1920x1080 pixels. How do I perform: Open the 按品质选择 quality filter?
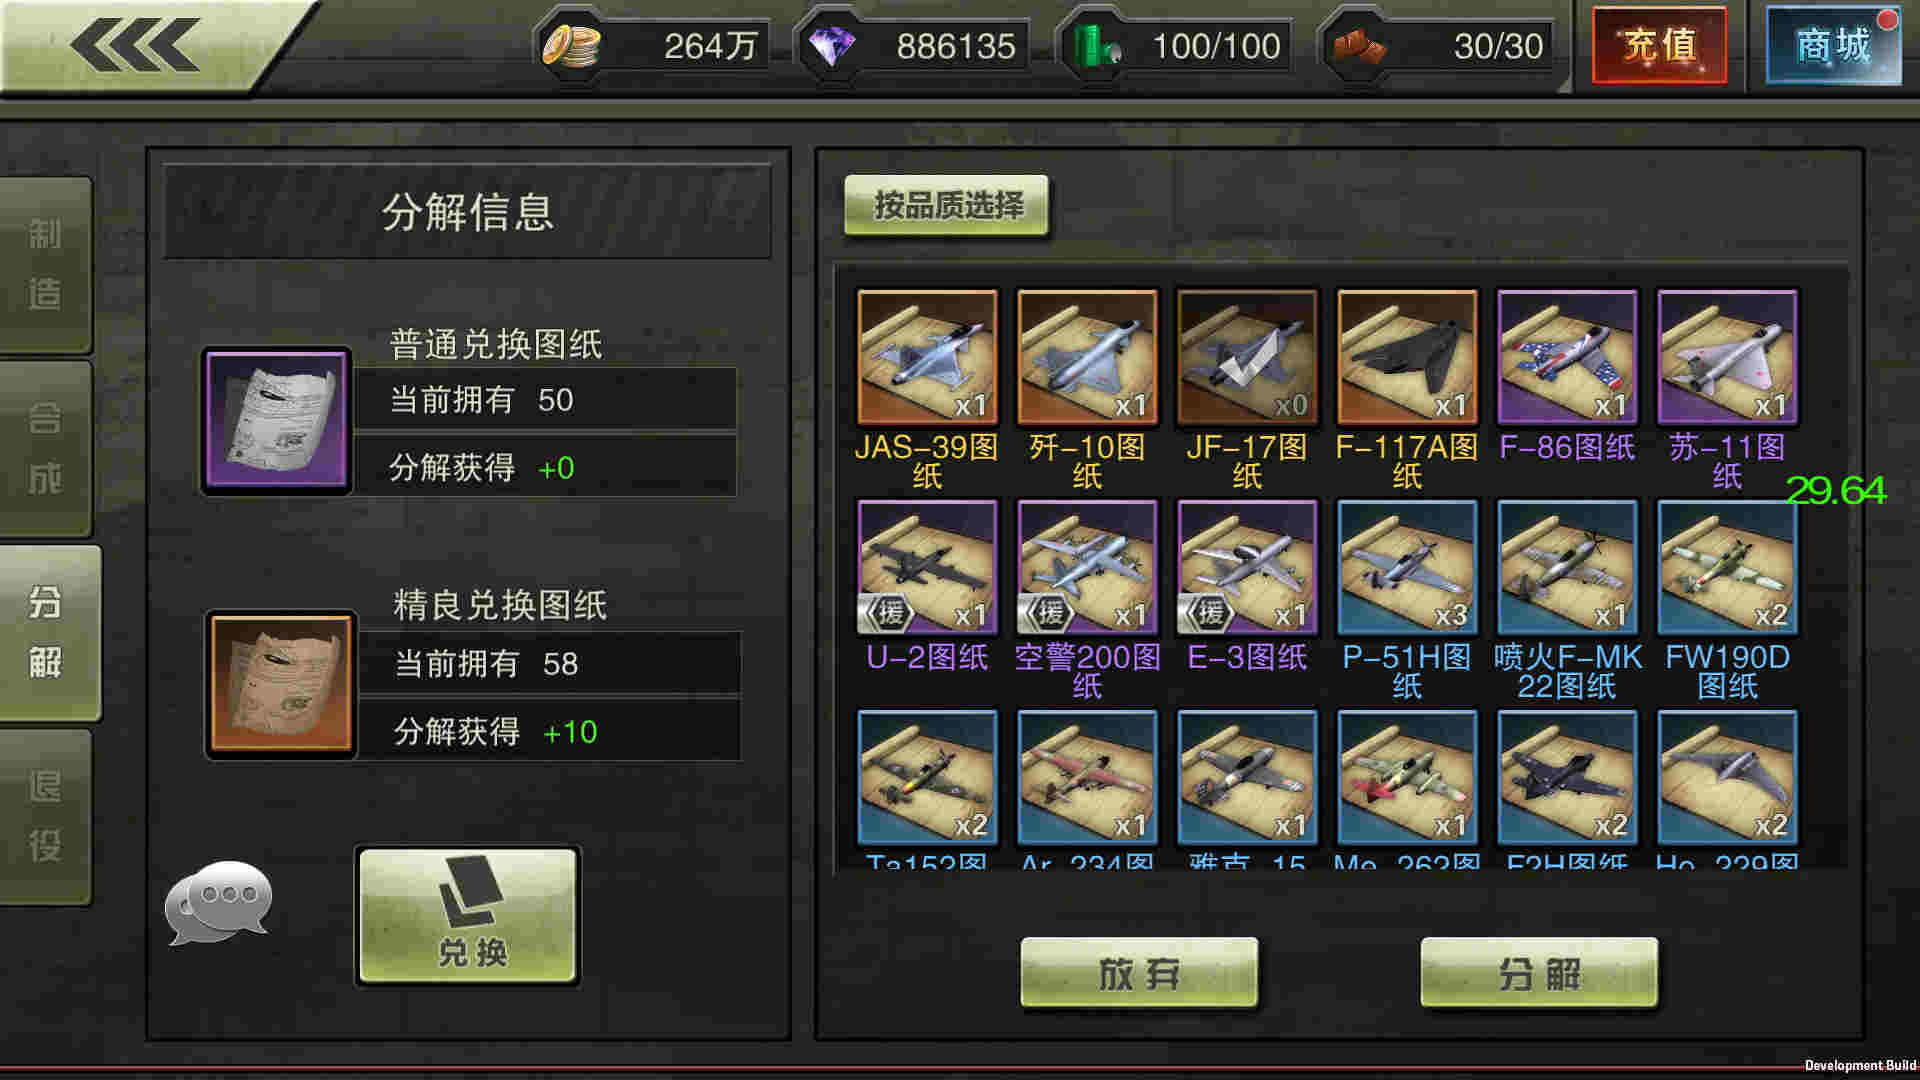(x=947, y=206)
